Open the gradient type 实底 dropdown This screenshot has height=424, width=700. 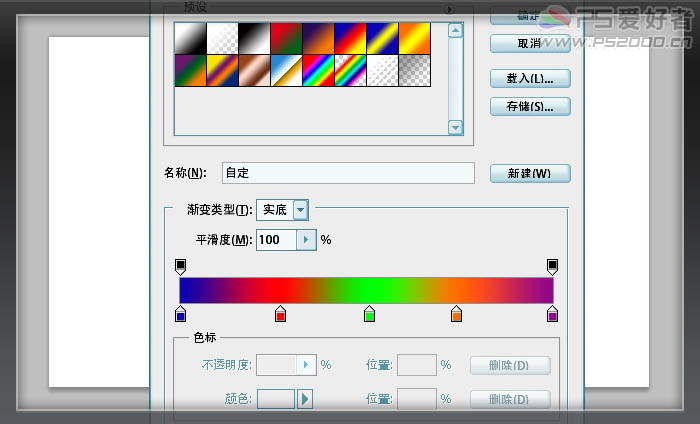(300, 210)
